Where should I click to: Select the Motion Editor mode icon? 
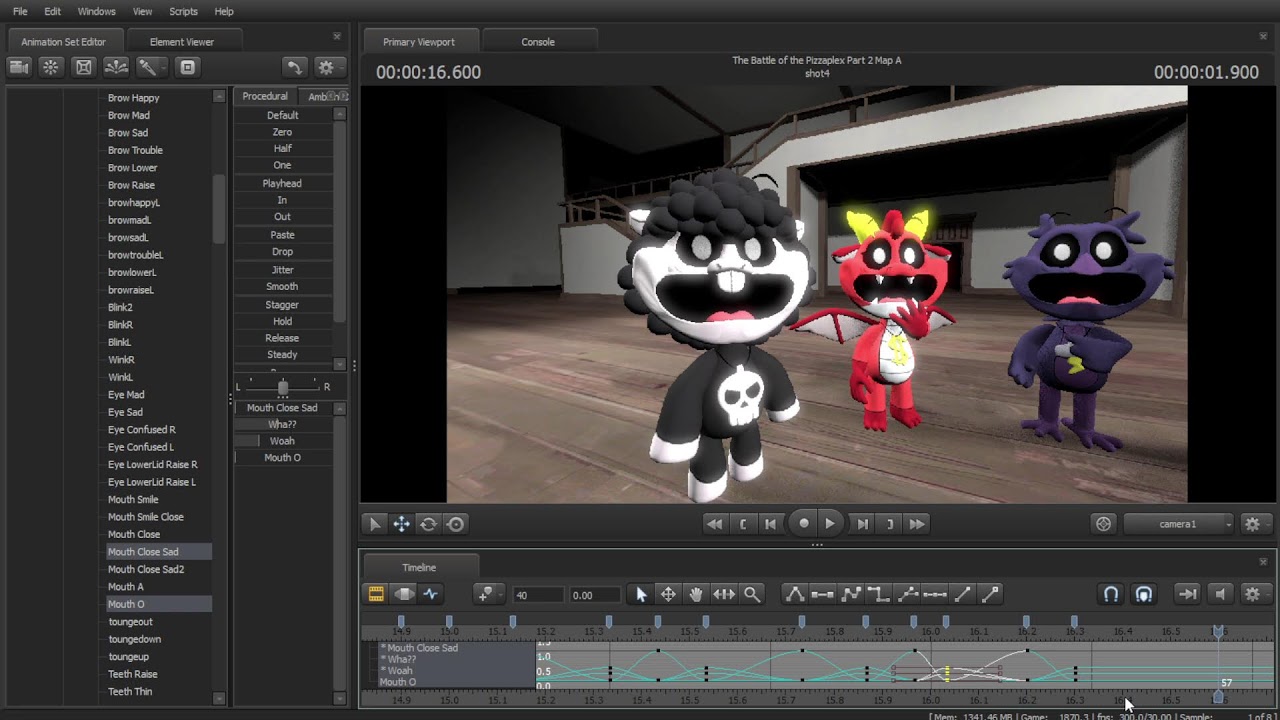point(403,594)
